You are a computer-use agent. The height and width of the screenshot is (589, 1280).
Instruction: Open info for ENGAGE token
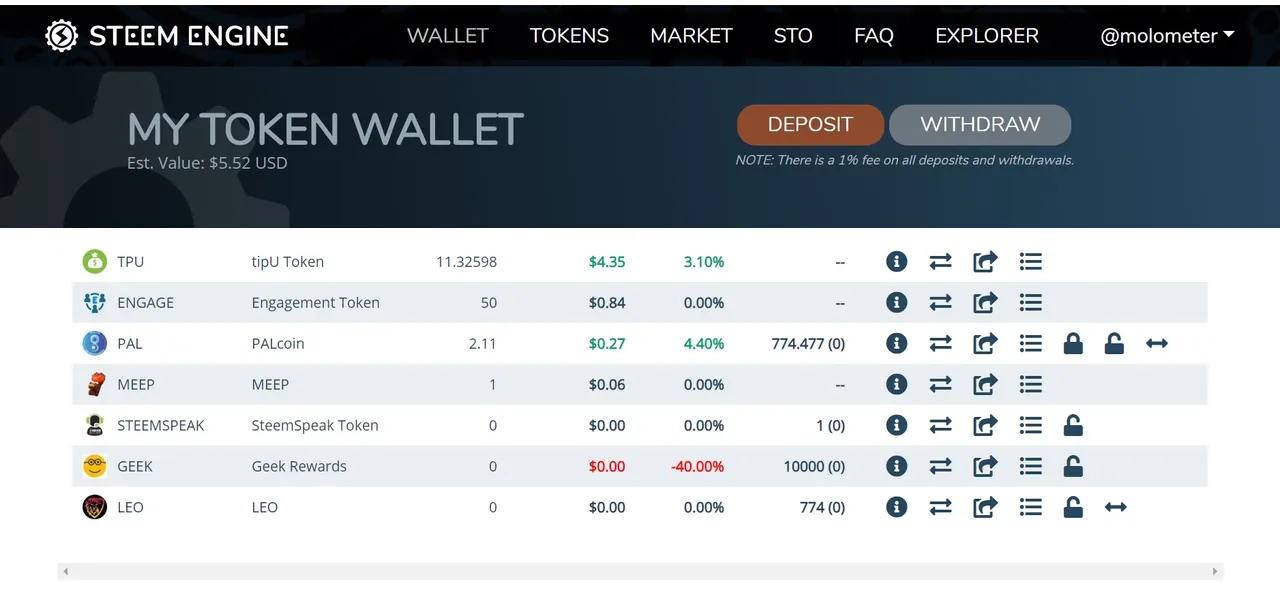pos(897,303)
